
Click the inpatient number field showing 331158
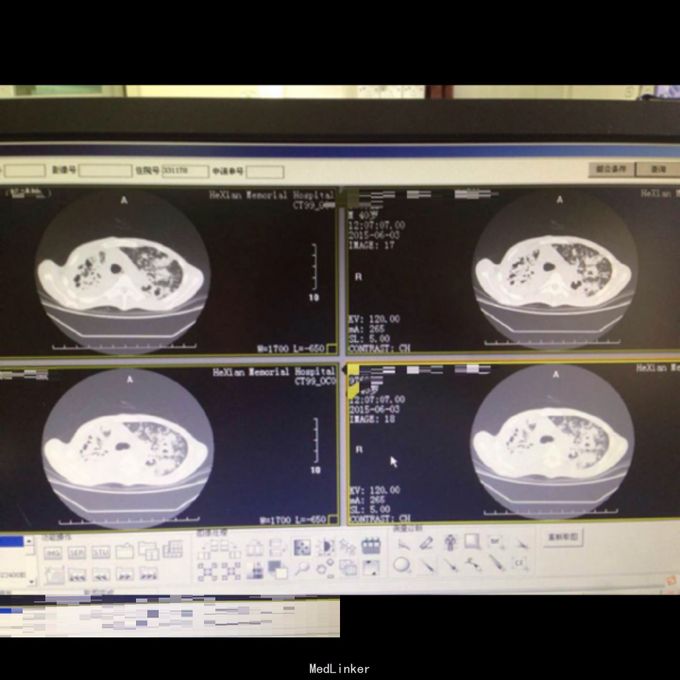(x=184, y=171)
